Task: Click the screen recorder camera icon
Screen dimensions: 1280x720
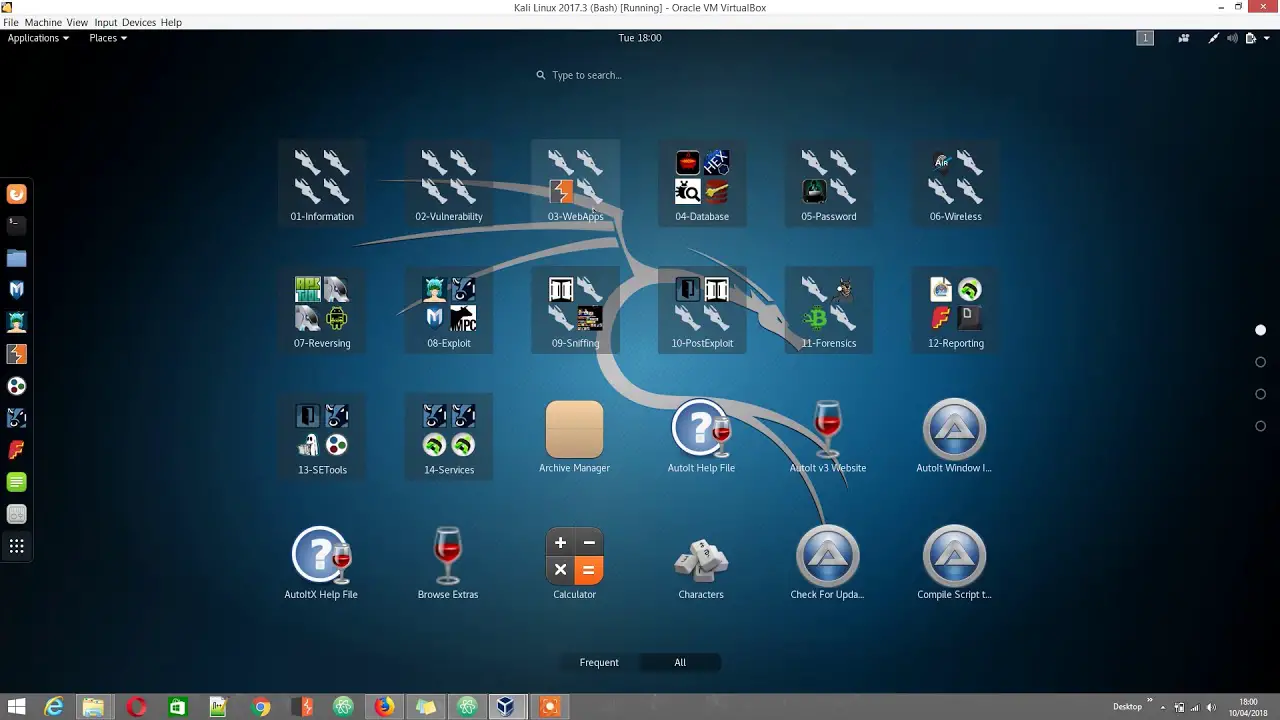Action: (1183, 38)
